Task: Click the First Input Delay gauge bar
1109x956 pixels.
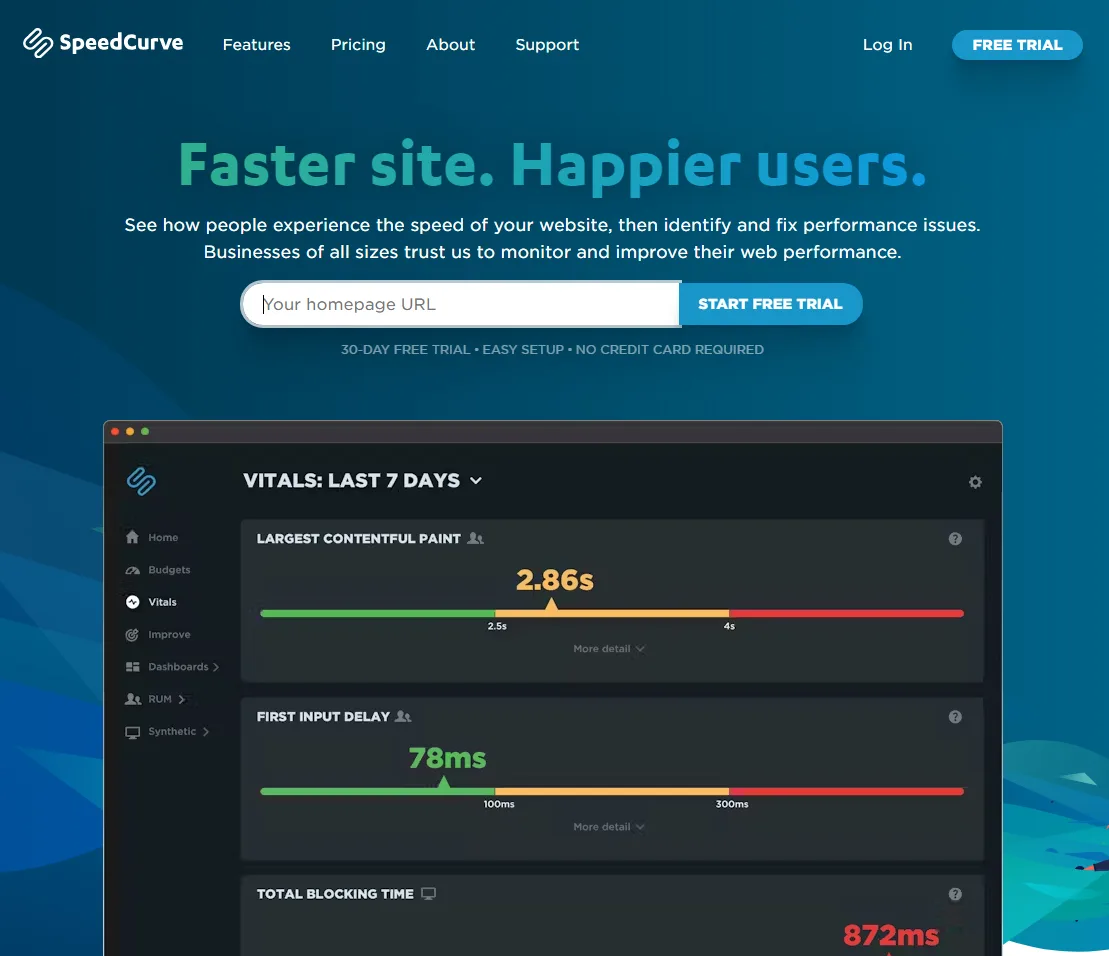Action: 612,791
